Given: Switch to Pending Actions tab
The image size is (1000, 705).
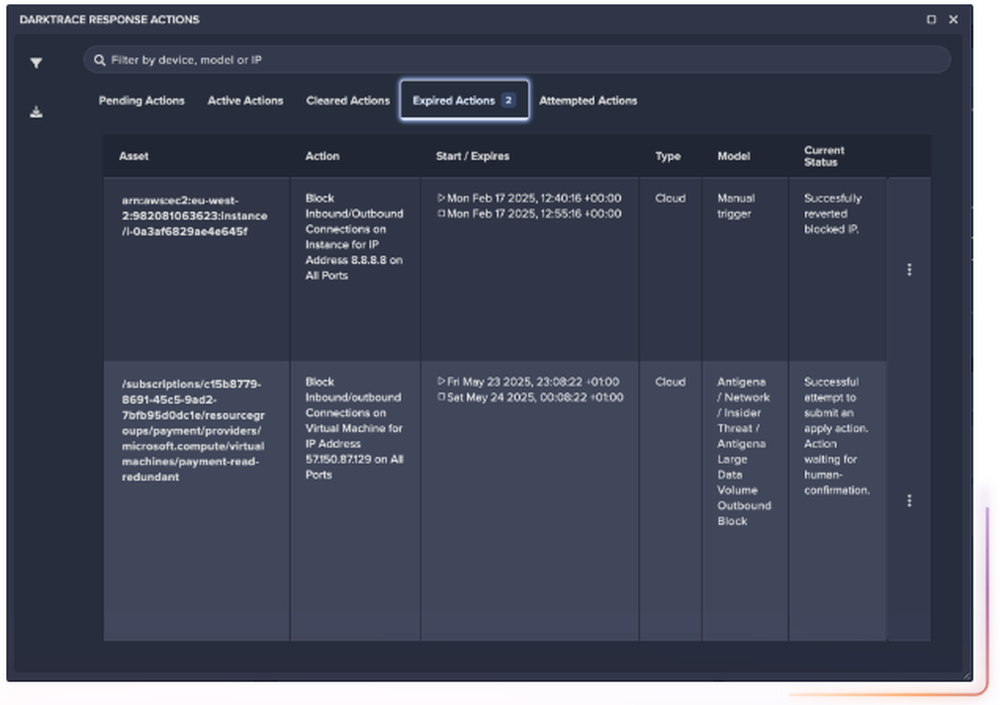Looking at the screenshot, I should pyautogui.click(x=142, y=101).
